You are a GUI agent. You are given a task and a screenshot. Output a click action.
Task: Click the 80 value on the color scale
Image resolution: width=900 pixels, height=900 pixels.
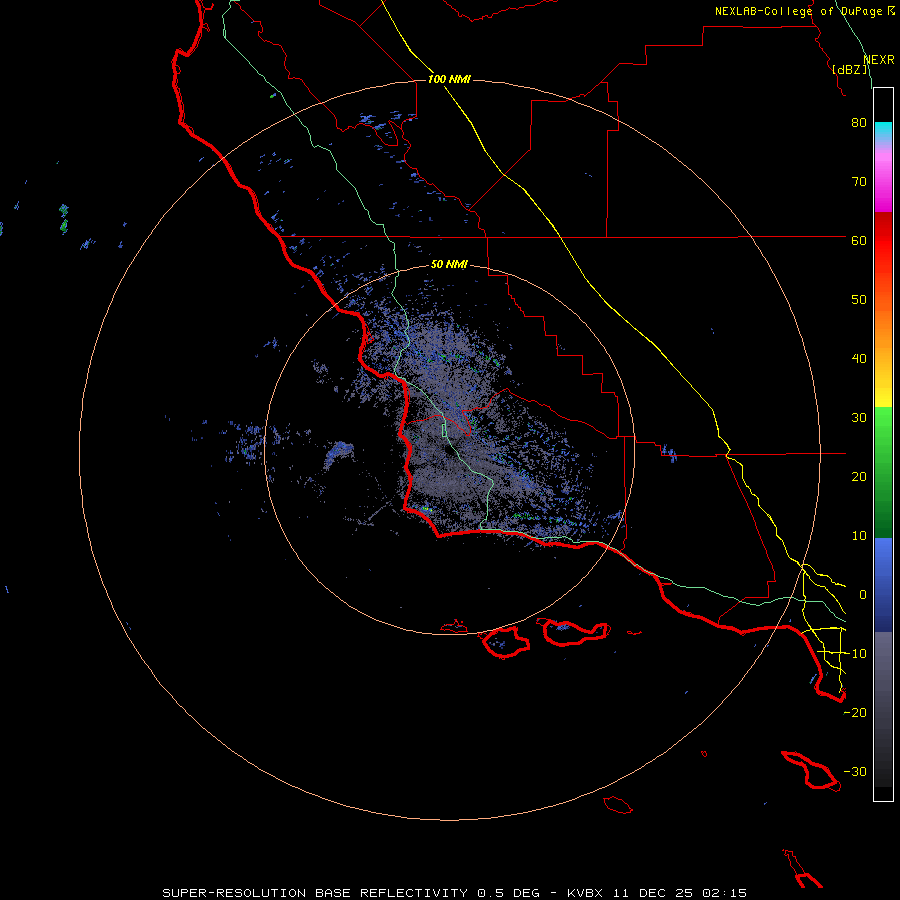point(859,123)
